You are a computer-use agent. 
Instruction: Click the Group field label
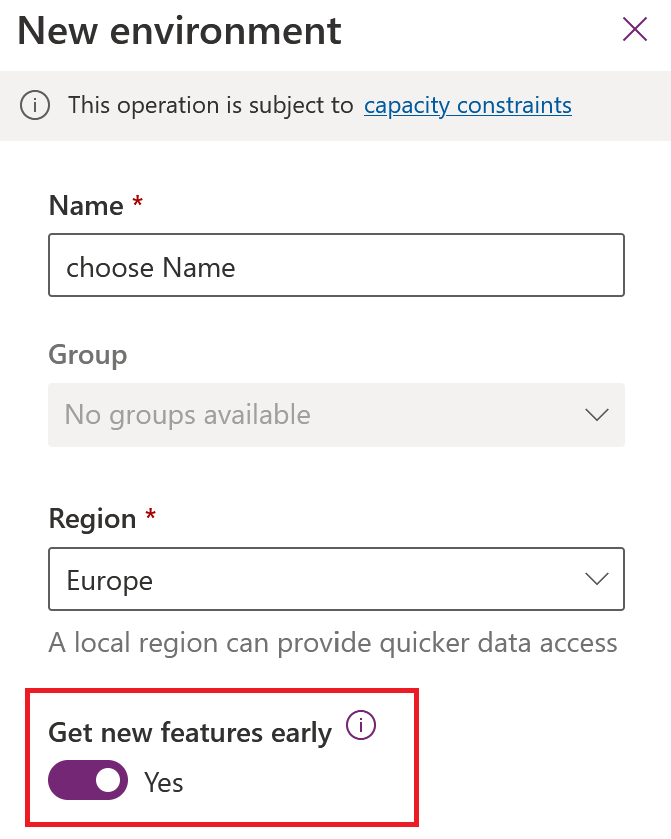pyautogui.click(x=88, y=355)
